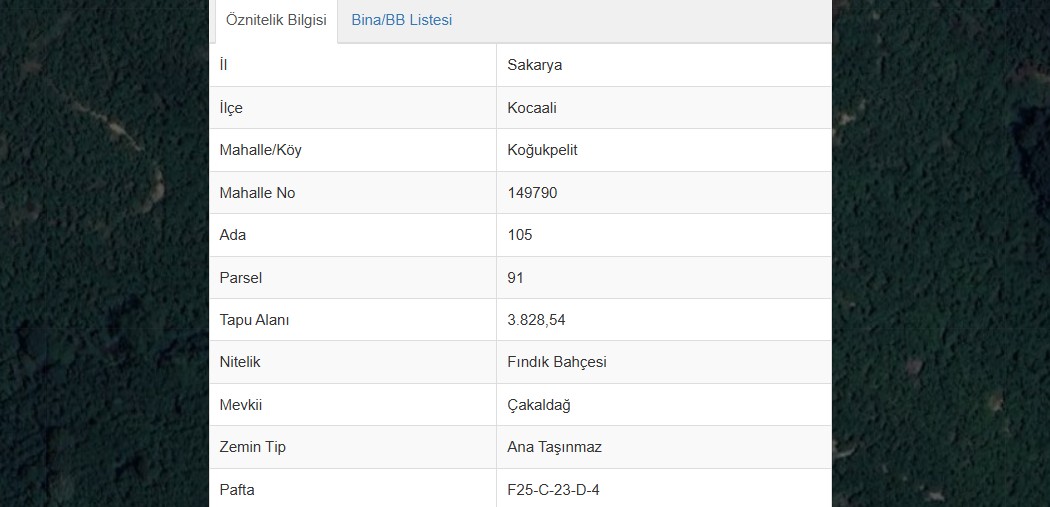Click the Zemin Tip row label
1050x507 pixels.
coord(252,447)
